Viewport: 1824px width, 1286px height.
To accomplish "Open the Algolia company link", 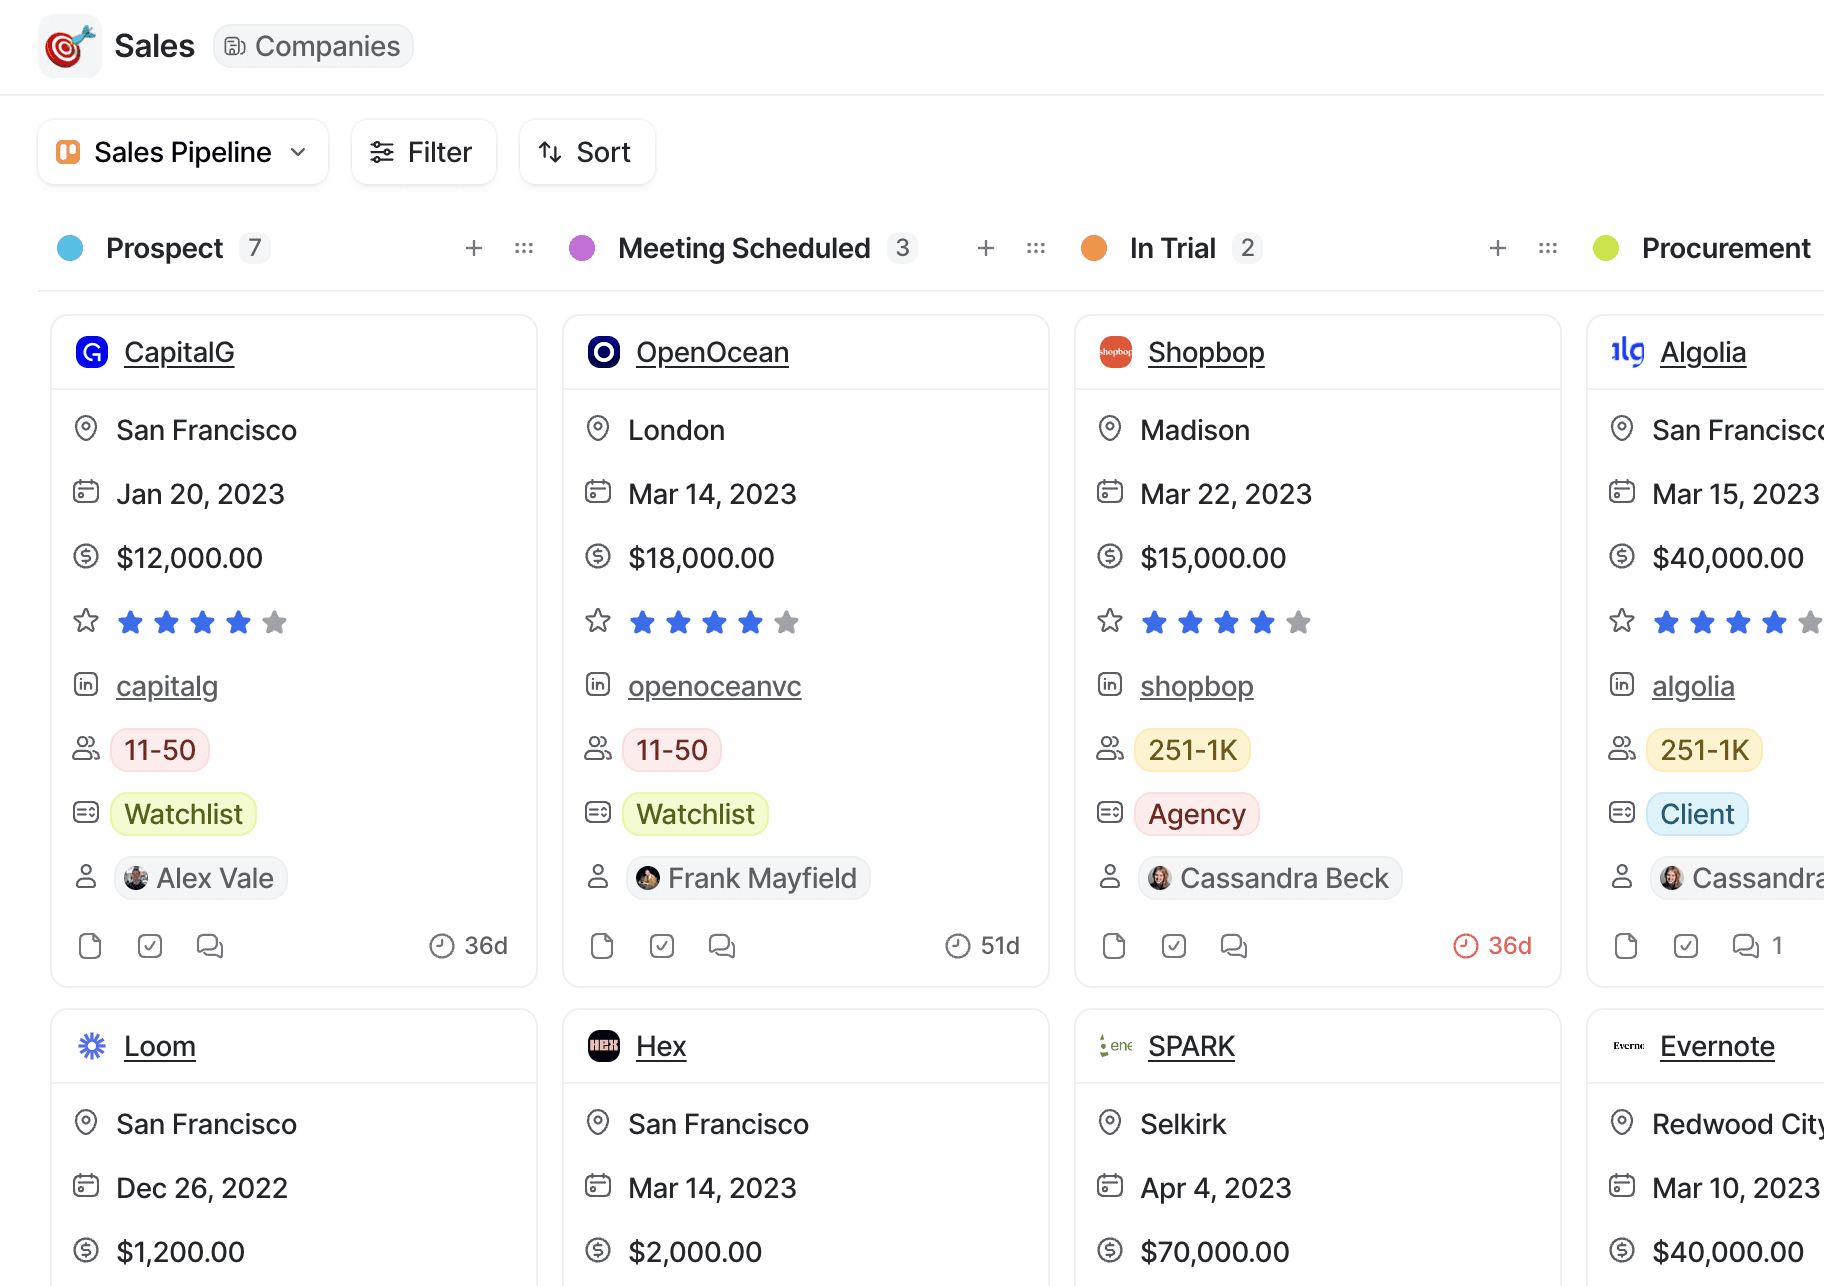I will point(1703,352).
